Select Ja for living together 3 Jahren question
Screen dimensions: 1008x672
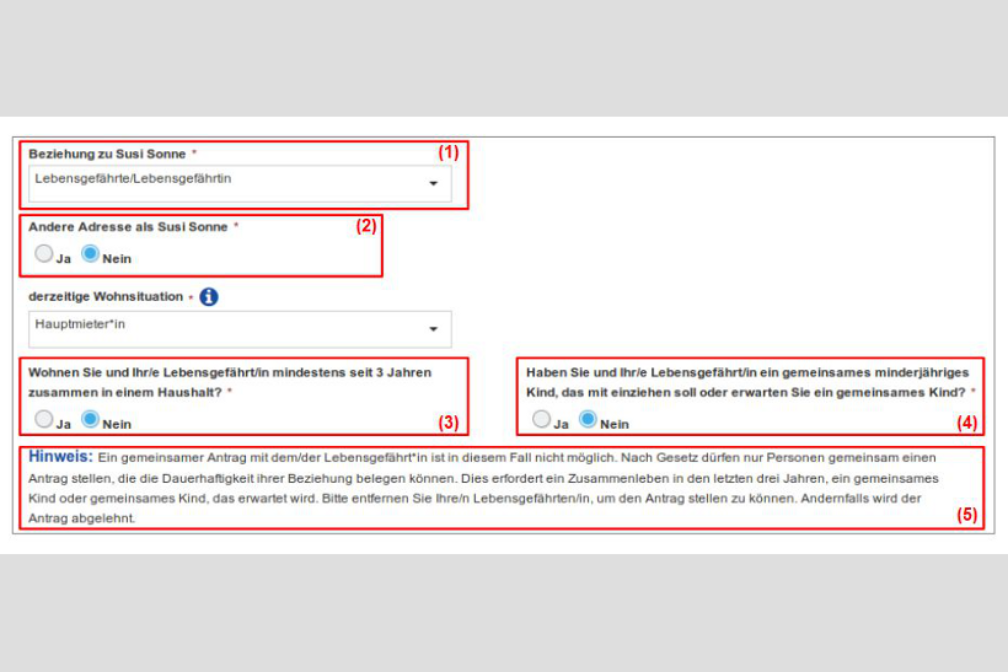[44, 419]
